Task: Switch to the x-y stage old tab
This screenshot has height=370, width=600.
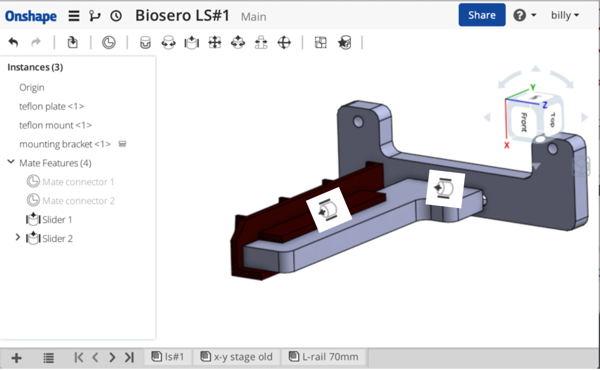Action: 237,357
